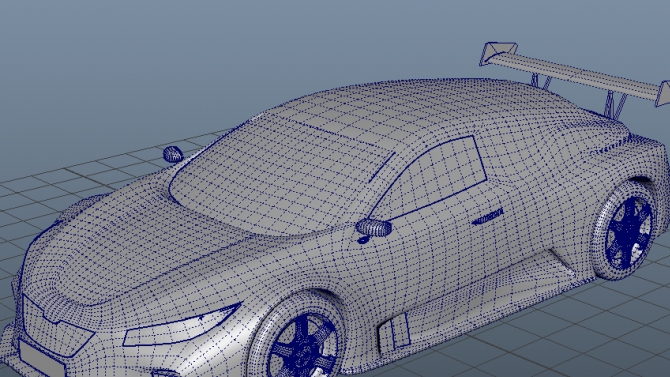670x377 pixels.
Task: Select the rear wheel rim
Action: pos(629,233)
